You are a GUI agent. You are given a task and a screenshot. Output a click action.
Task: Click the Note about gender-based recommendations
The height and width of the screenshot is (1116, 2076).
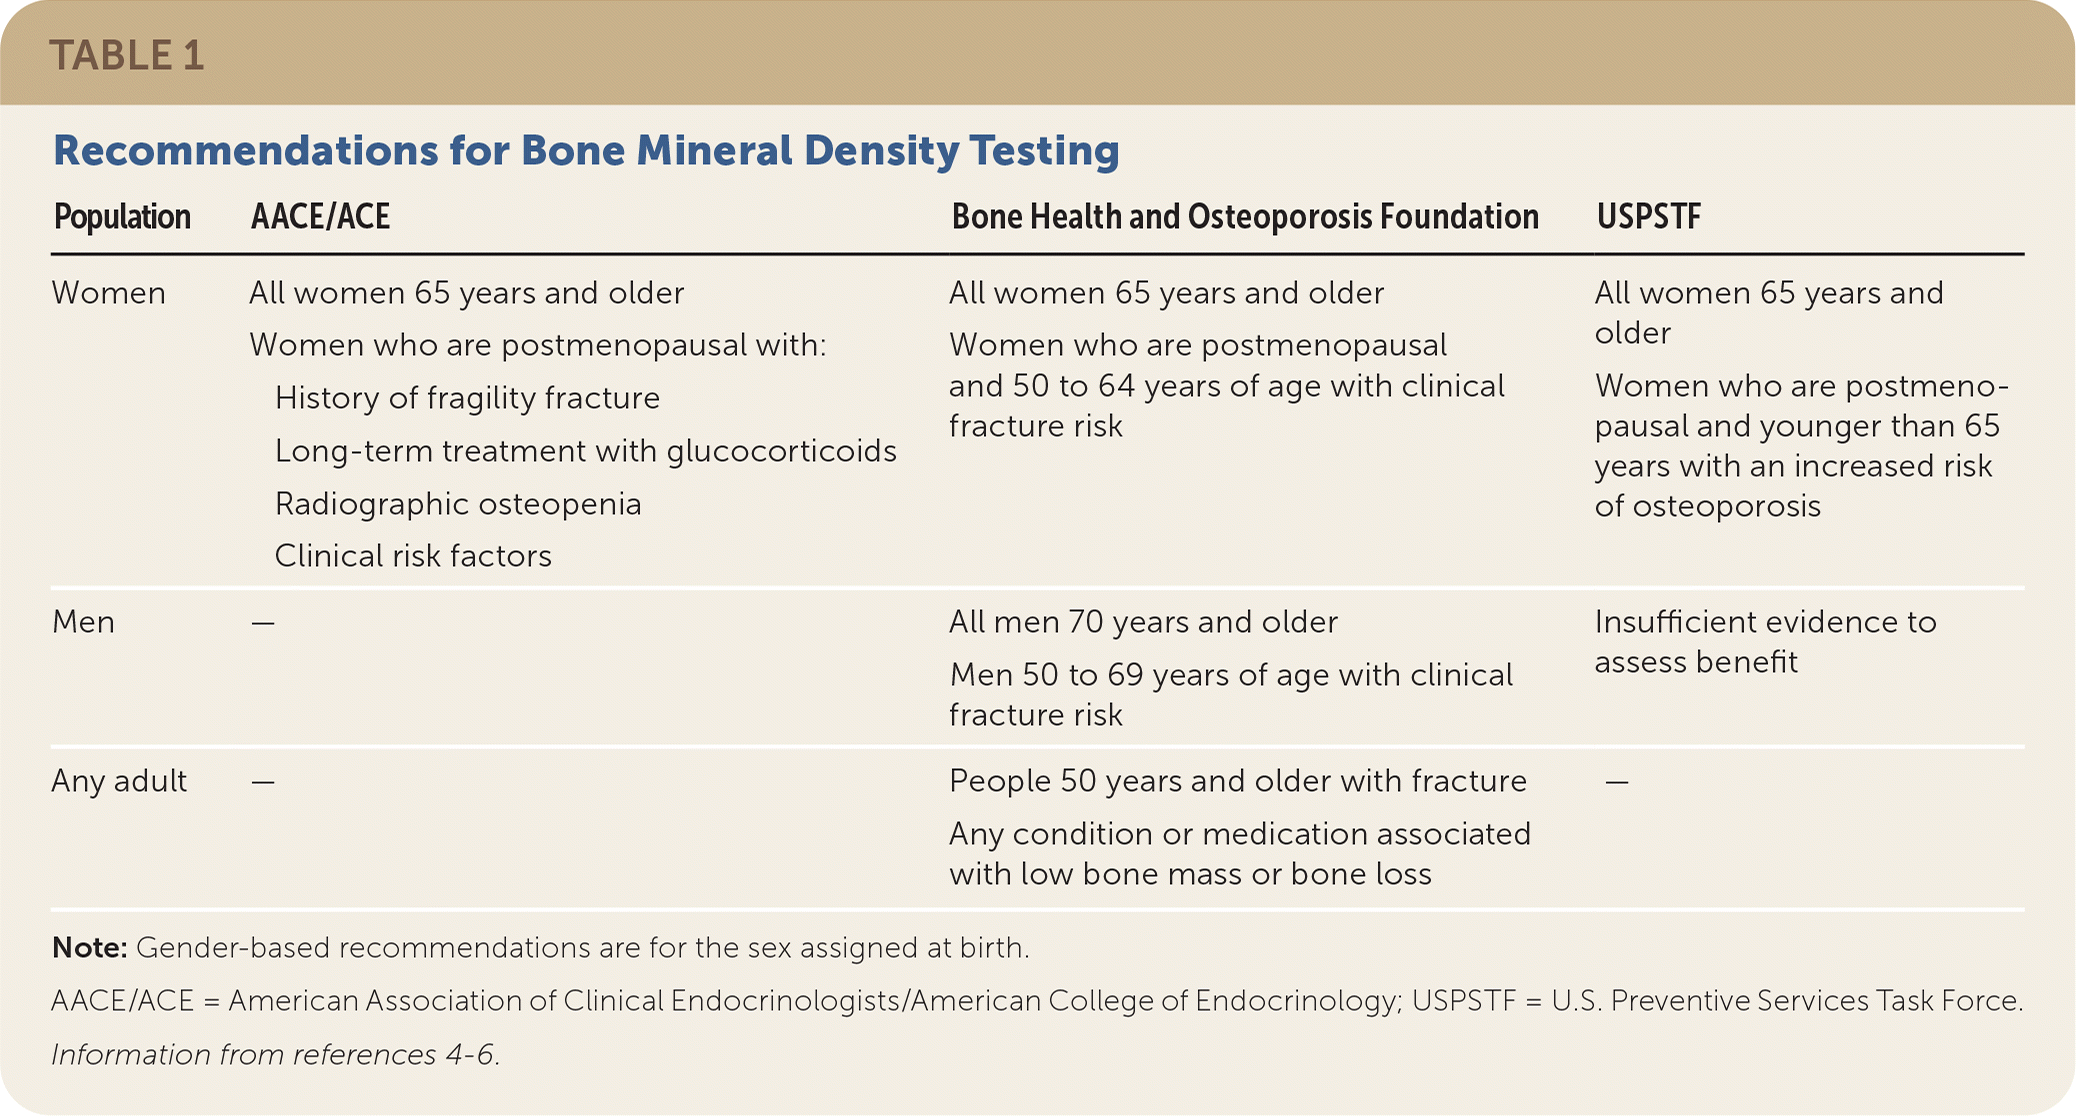pos(540,948)
